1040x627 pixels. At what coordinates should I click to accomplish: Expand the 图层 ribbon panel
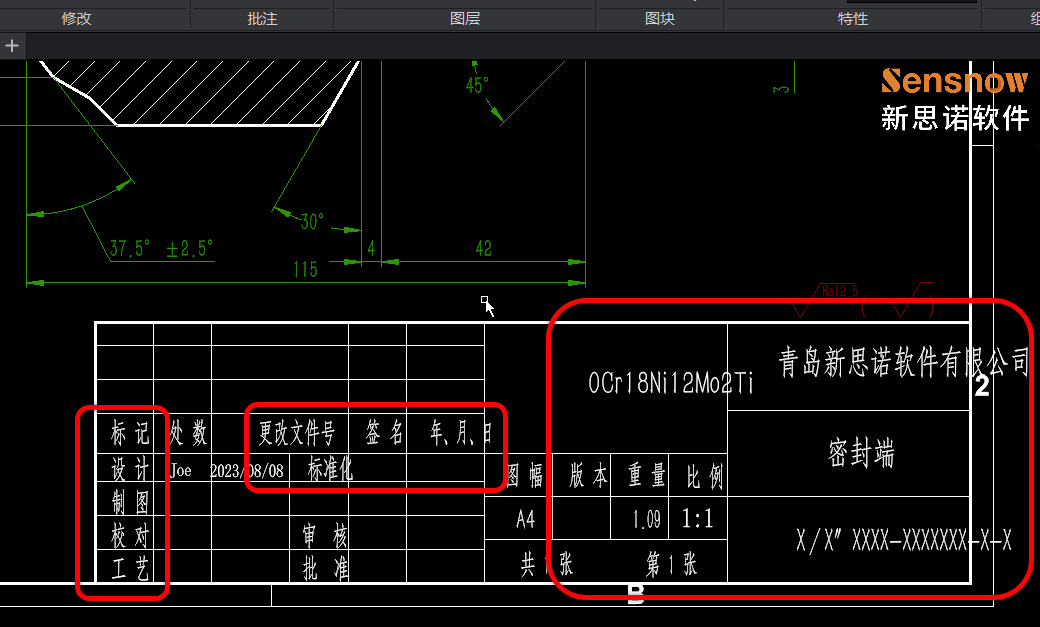tap(465, 19)
